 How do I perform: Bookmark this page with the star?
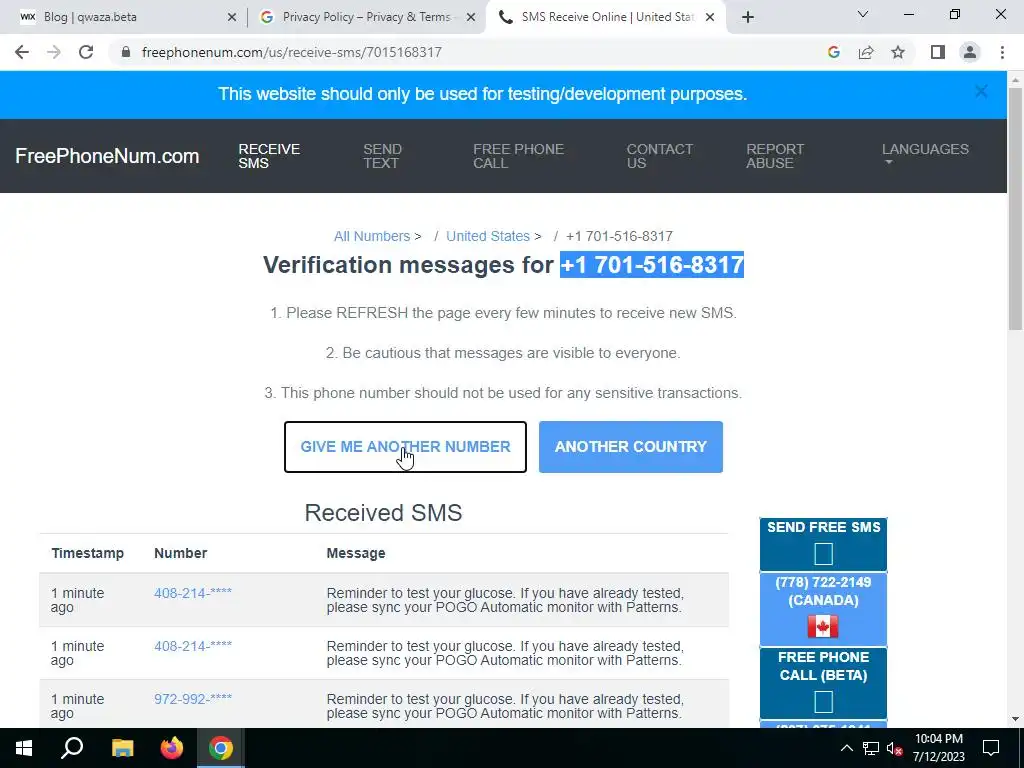click(x=898, y=52)
